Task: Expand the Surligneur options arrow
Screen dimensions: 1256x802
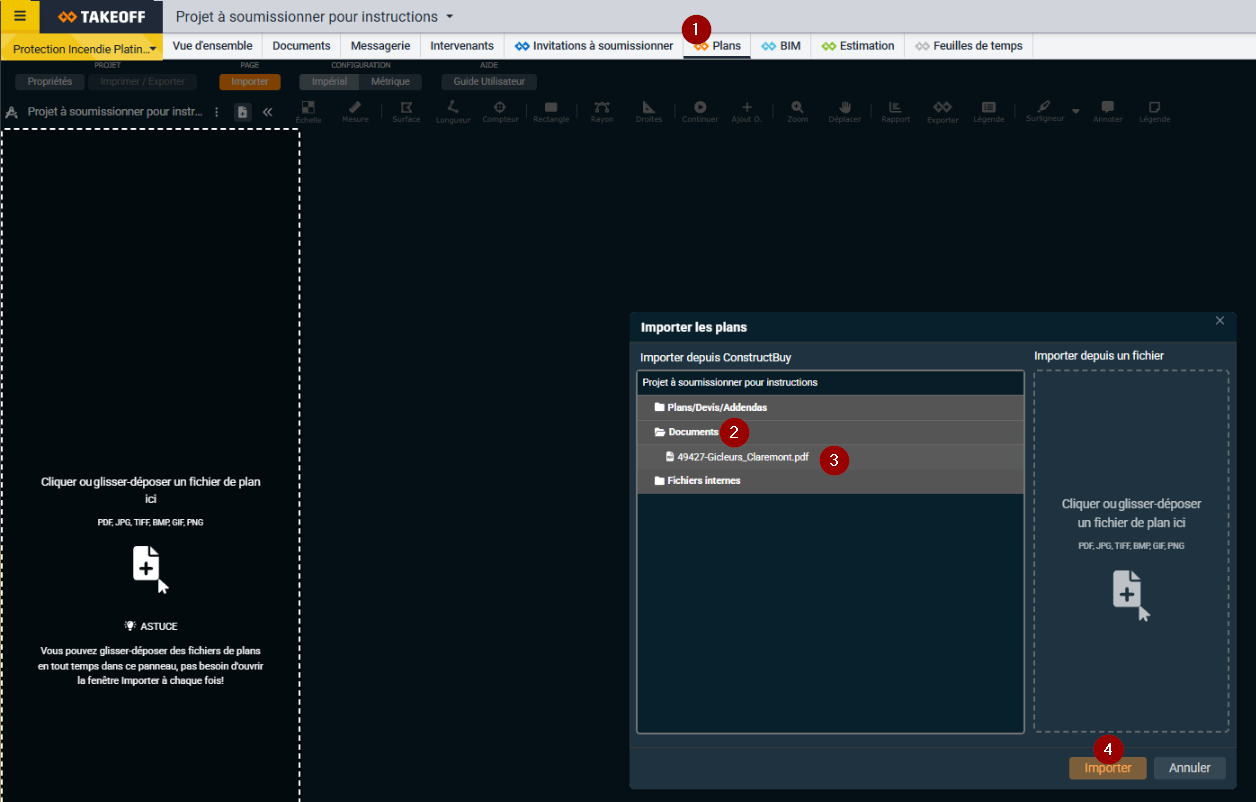Action: (x=1076, y=111)
